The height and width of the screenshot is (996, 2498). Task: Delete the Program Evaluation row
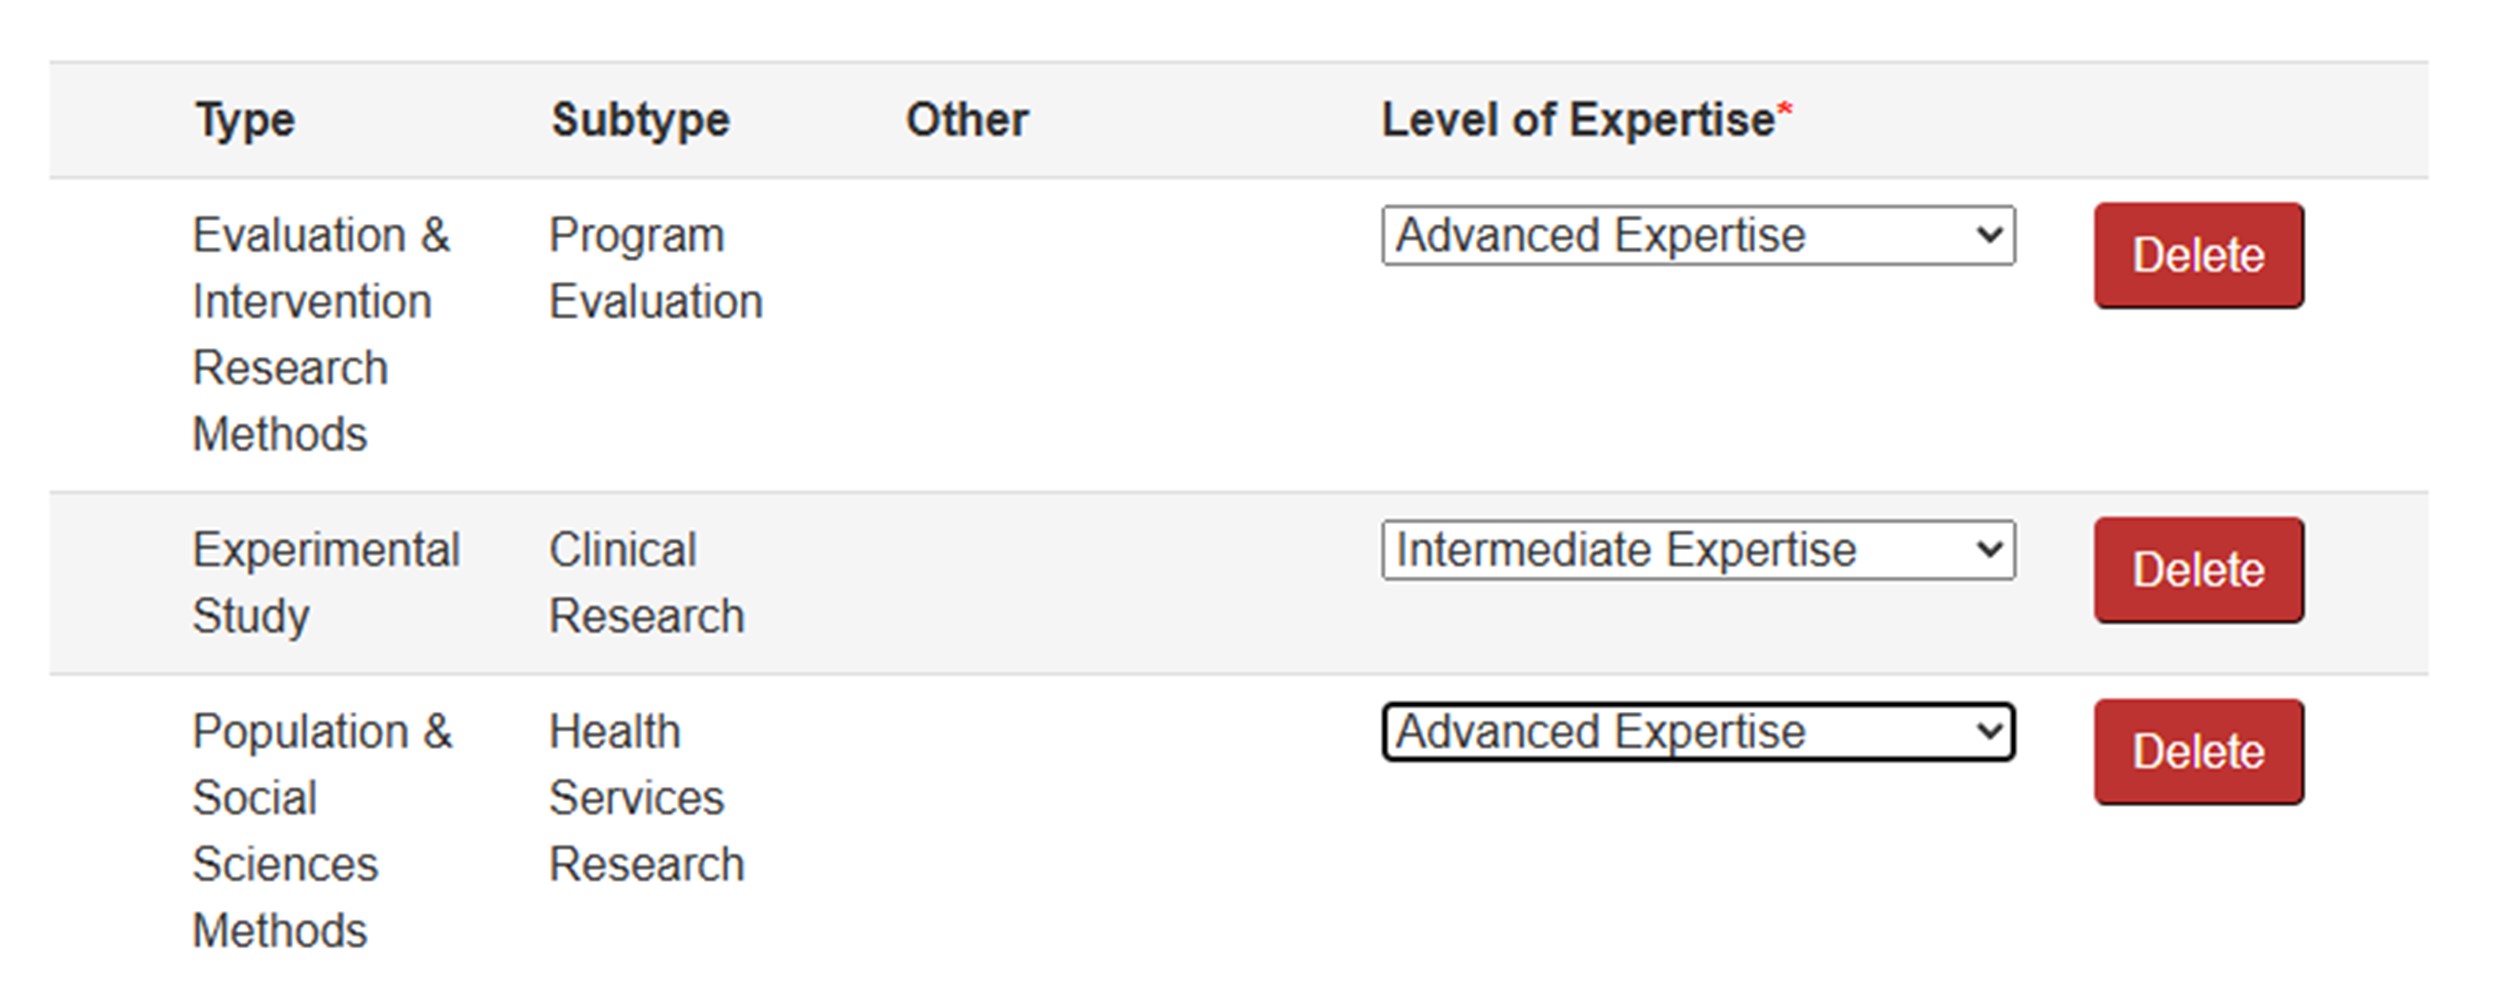pyautogui.click(x=2198, y=256)
